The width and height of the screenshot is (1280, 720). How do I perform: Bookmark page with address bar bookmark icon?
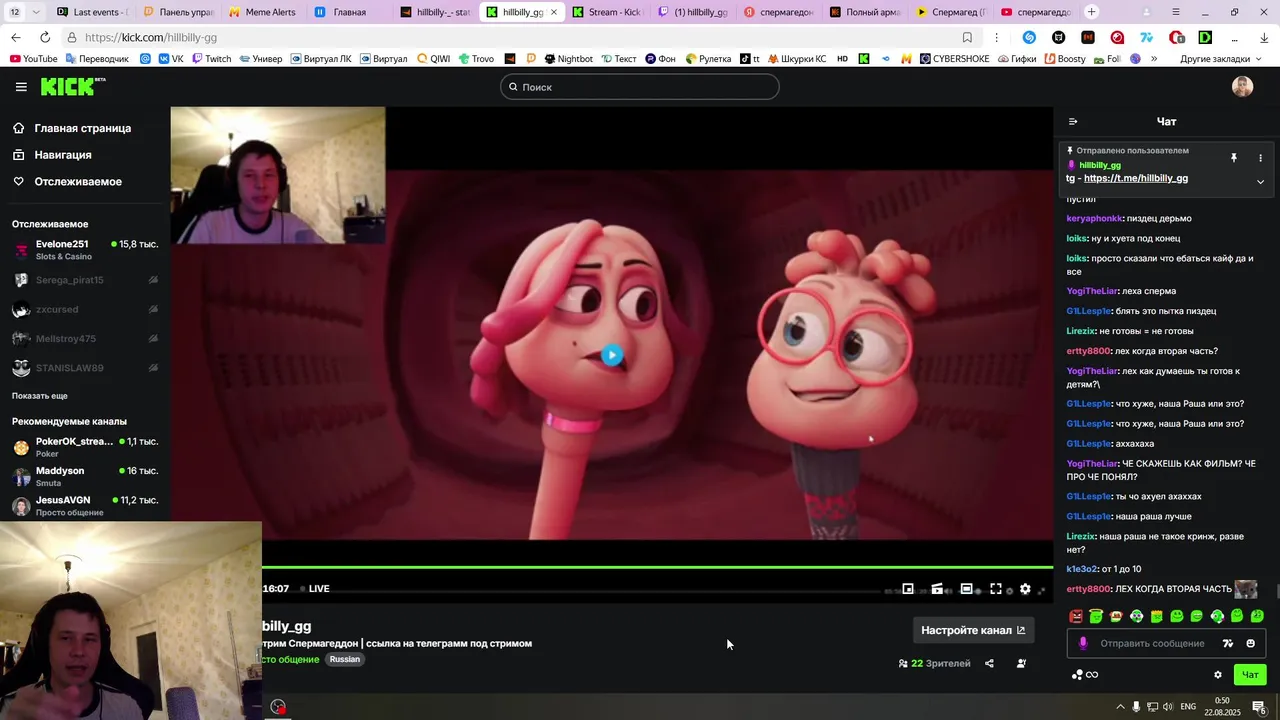coord(967,37)
